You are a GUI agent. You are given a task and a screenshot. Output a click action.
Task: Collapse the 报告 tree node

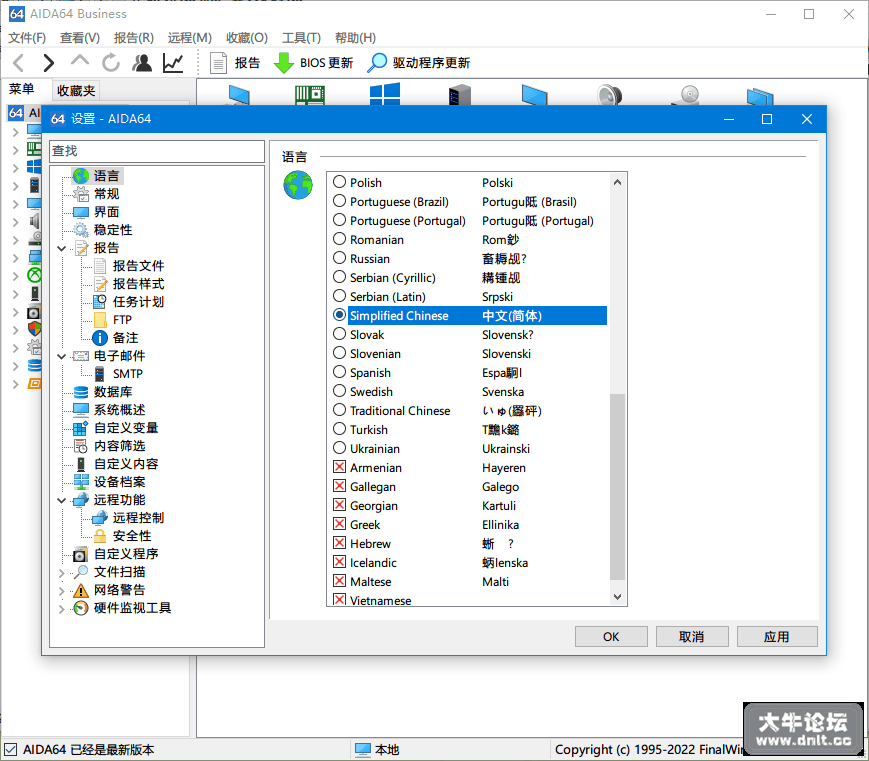[x=62, y=248]
